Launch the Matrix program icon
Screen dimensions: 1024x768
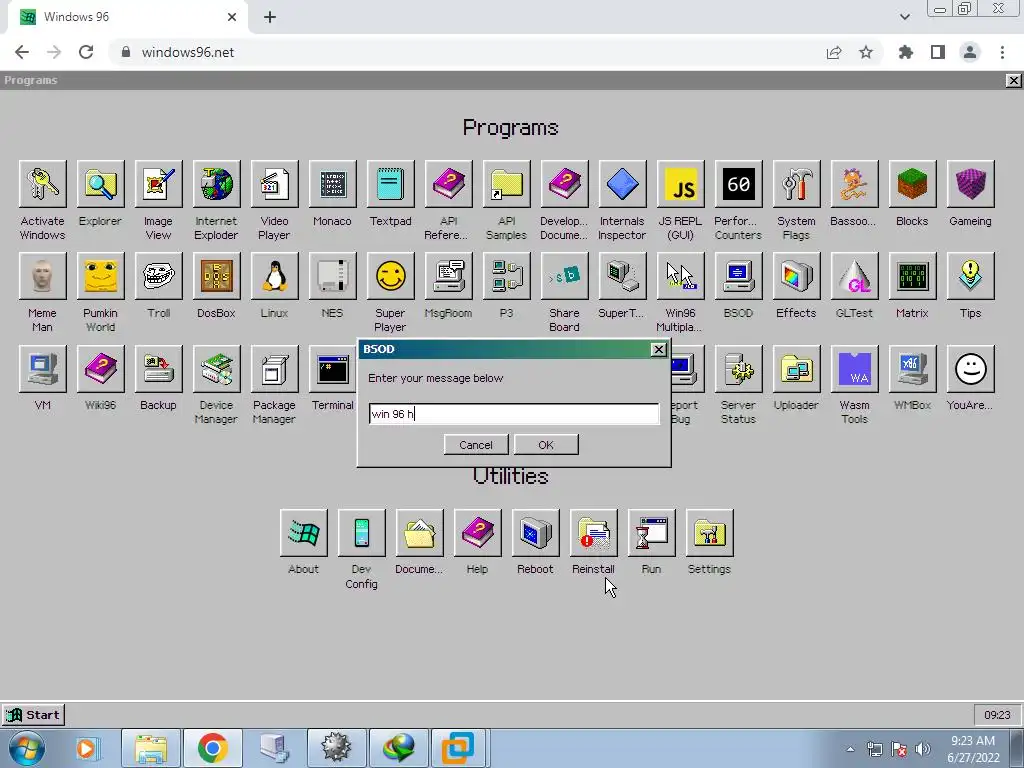coord(912,276)
